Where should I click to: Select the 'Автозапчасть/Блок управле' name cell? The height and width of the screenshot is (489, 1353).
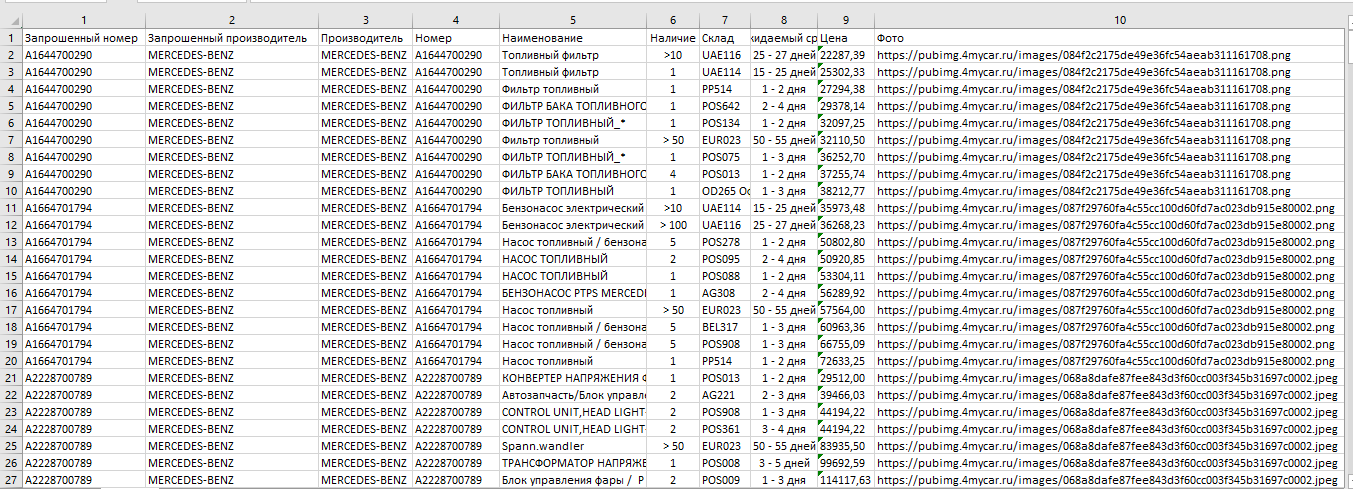[572, 395]
